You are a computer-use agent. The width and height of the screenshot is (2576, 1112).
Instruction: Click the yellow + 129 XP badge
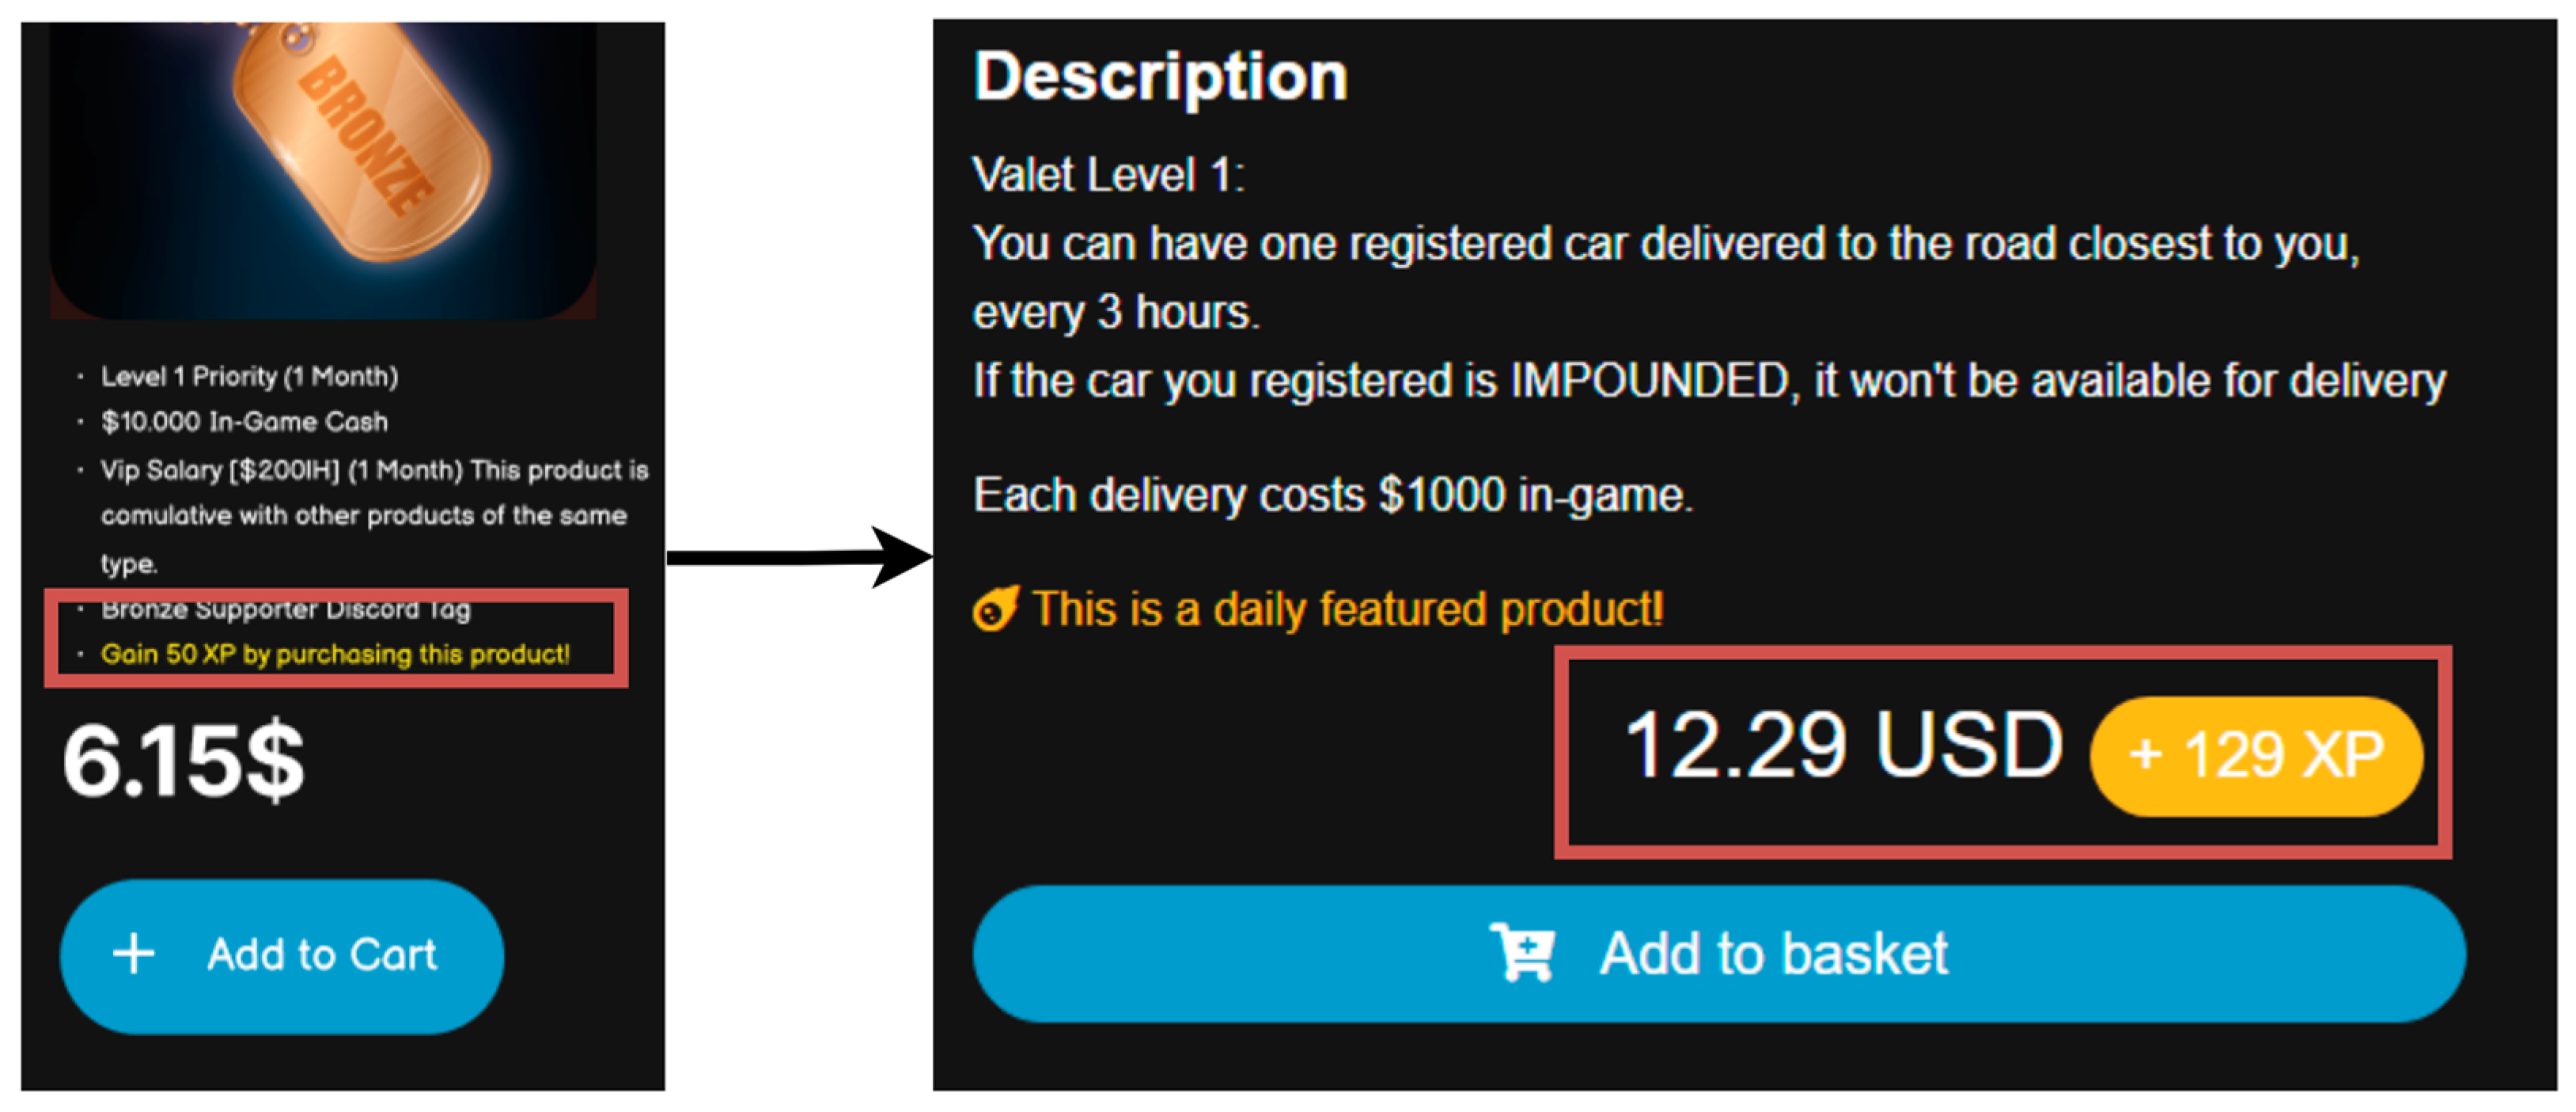[x=2255, y=755]
